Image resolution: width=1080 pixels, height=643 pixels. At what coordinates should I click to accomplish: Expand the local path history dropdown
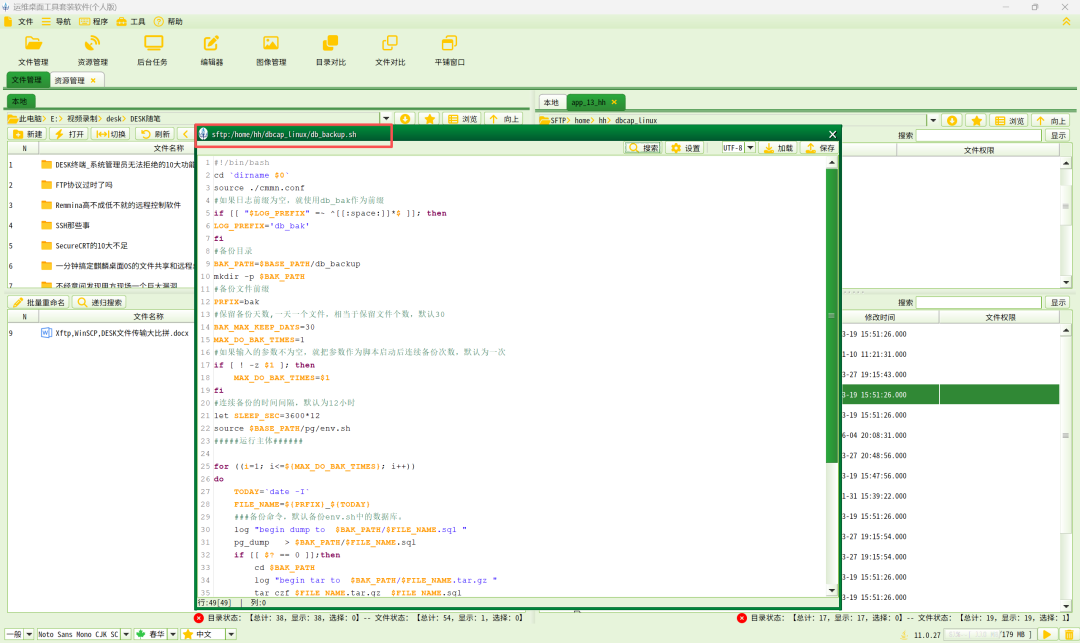point(386,119)
